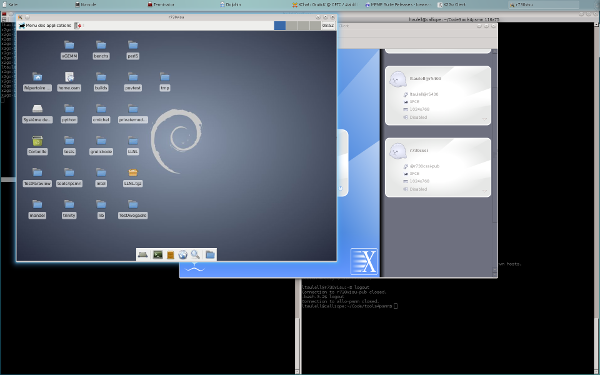600x375 pixels.
Task: Open the Menu des applications
Action: coord(45,26)
